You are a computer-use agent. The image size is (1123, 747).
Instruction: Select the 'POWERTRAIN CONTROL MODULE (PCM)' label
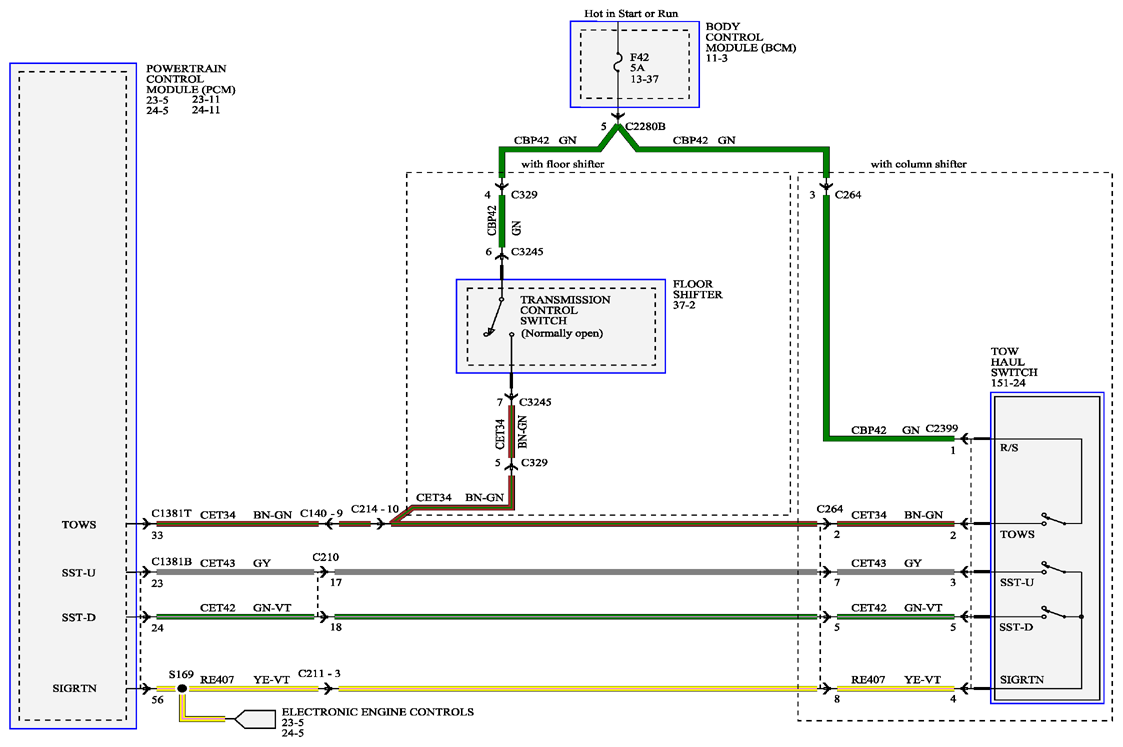191,79
